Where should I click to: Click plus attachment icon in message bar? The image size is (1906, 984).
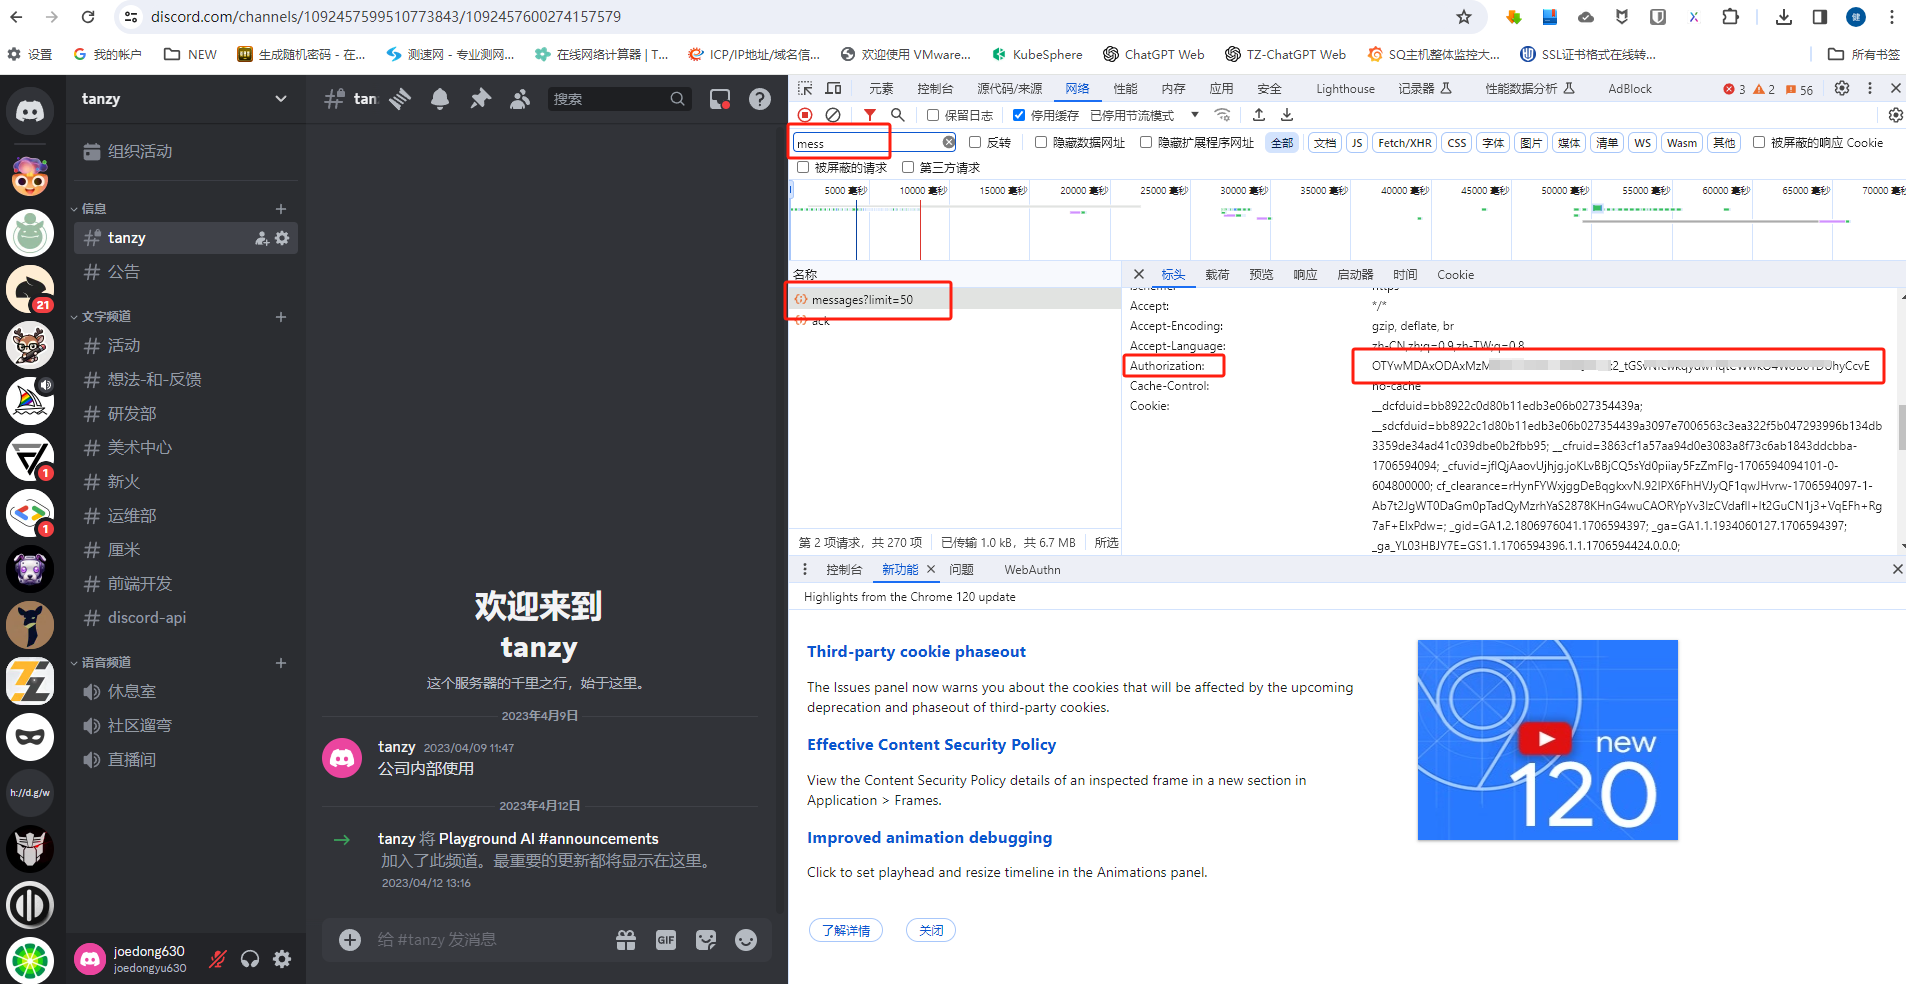coord(350,940)
